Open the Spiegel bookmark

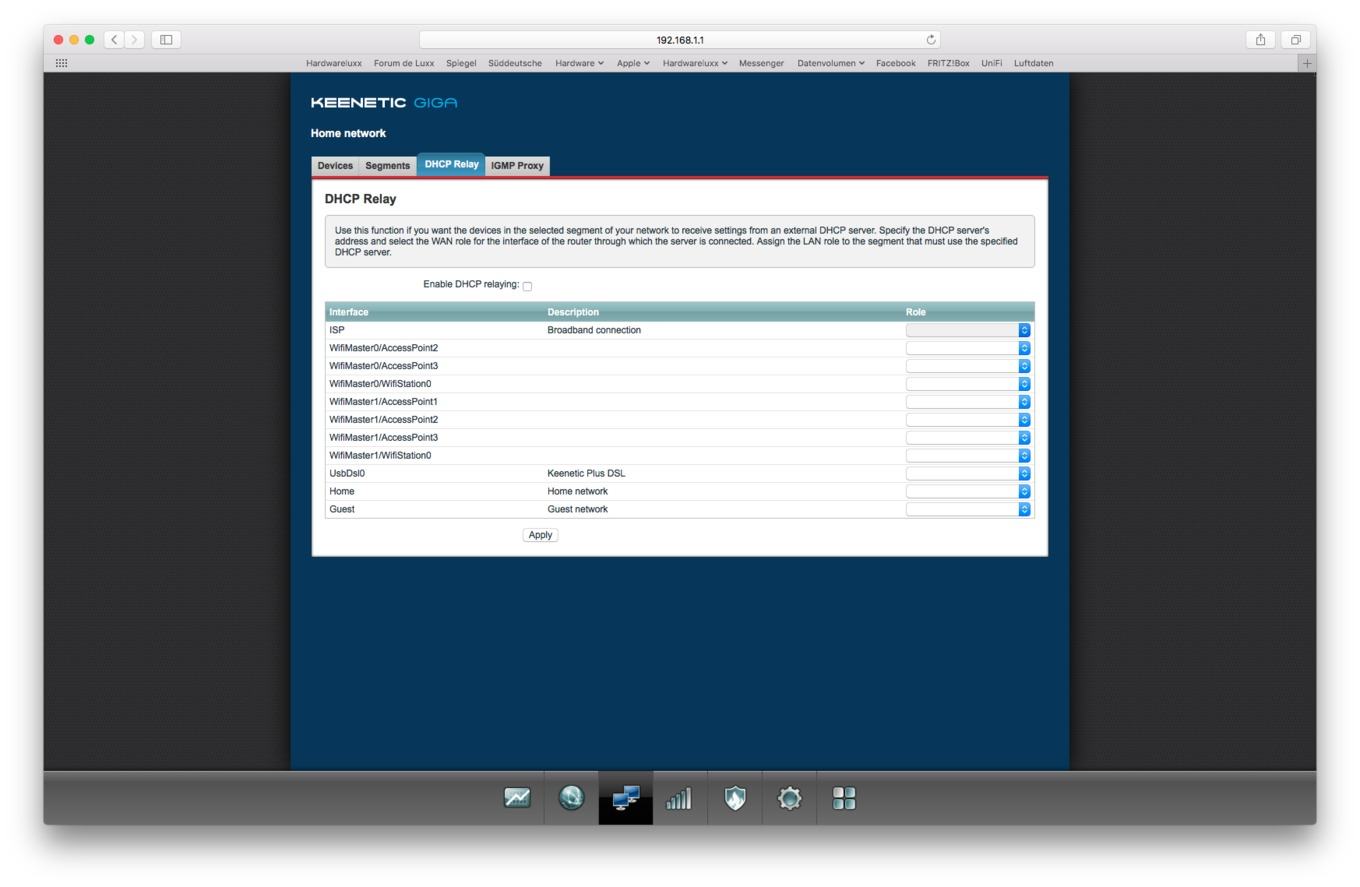click(461, 63)
